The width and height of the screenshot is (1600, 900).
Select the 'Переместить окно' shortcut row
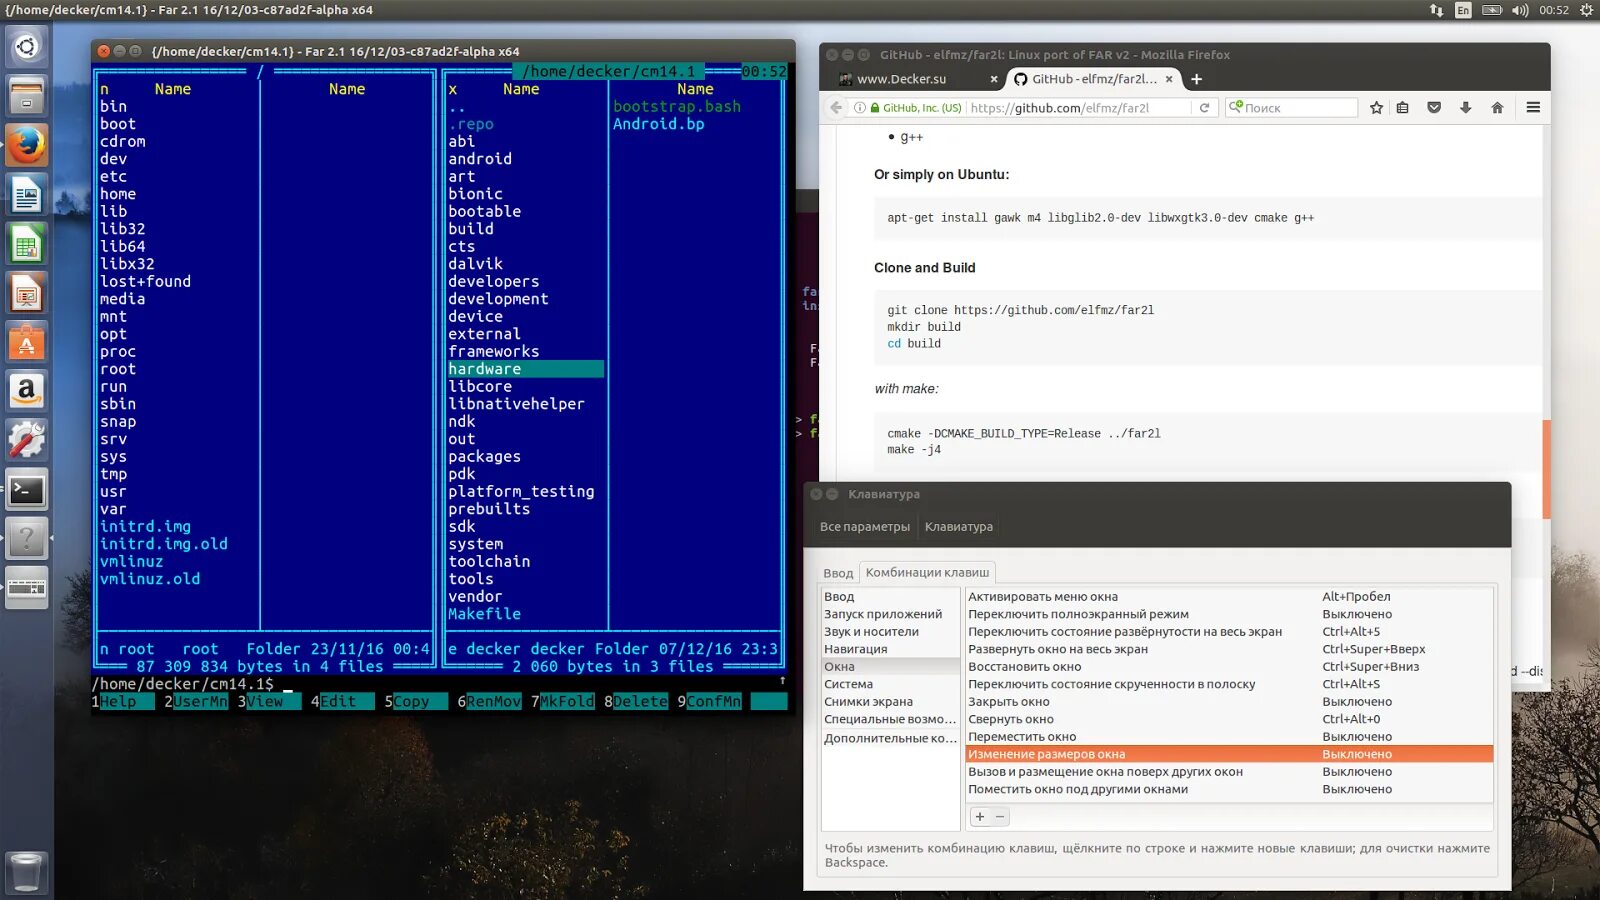click(x=1229, y=737)
